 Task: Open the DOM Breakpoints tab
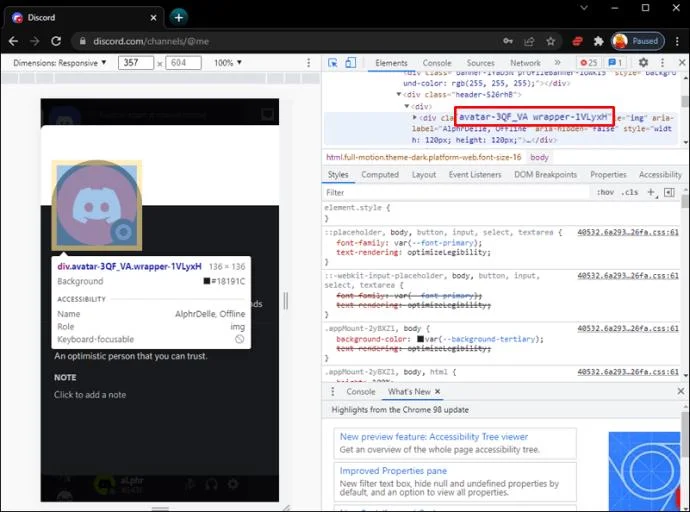tap(545, 175)
